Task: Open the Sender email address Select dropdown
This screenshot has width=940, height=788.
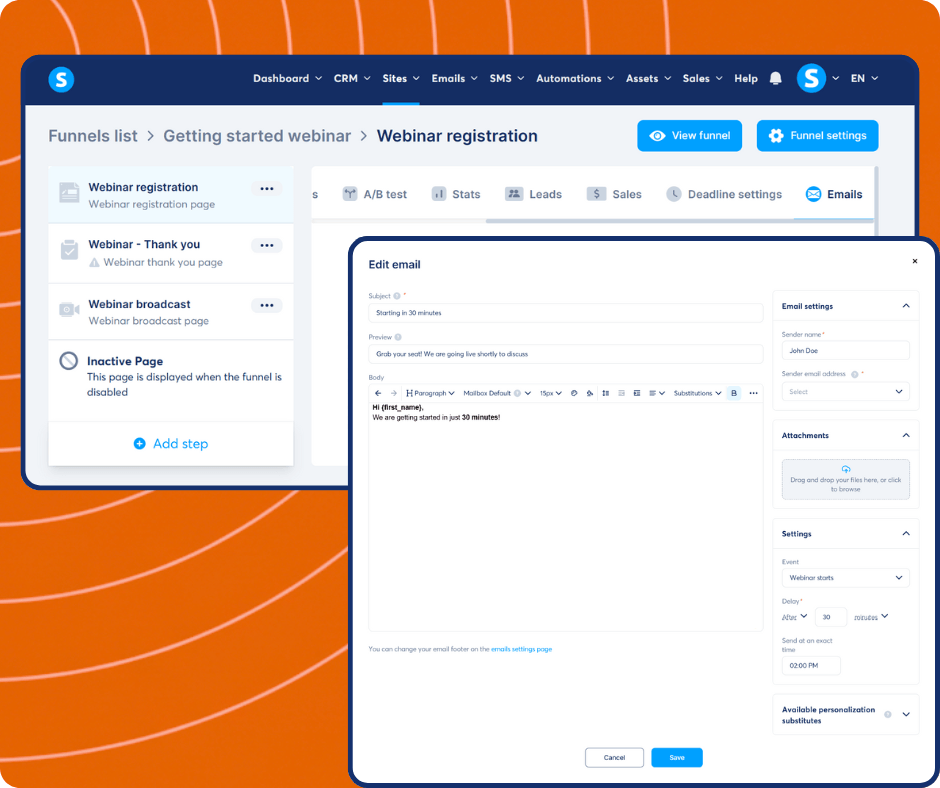Action: coord(845,392)
